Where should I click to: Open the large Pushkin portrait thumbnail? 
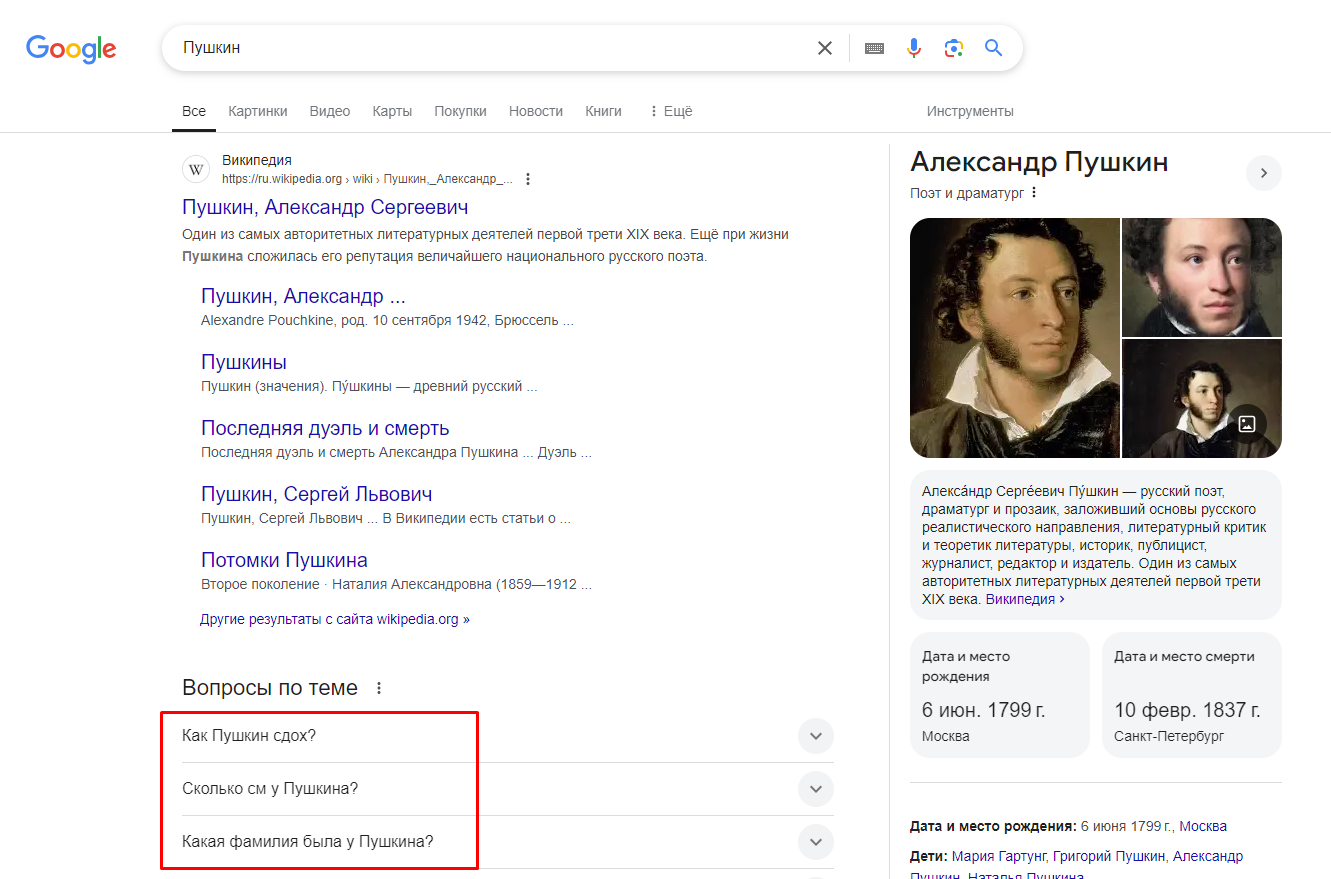click(1015, 338)
